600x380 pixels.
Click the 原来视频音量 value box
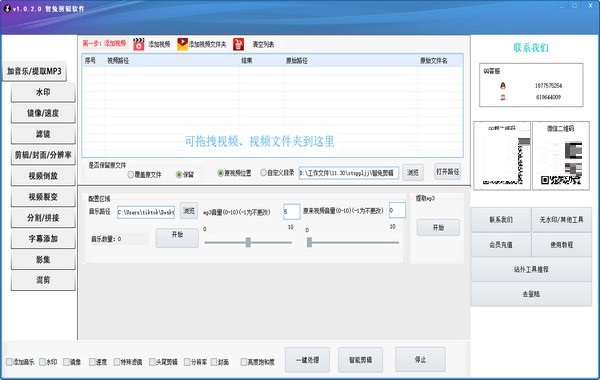(397, 210)
